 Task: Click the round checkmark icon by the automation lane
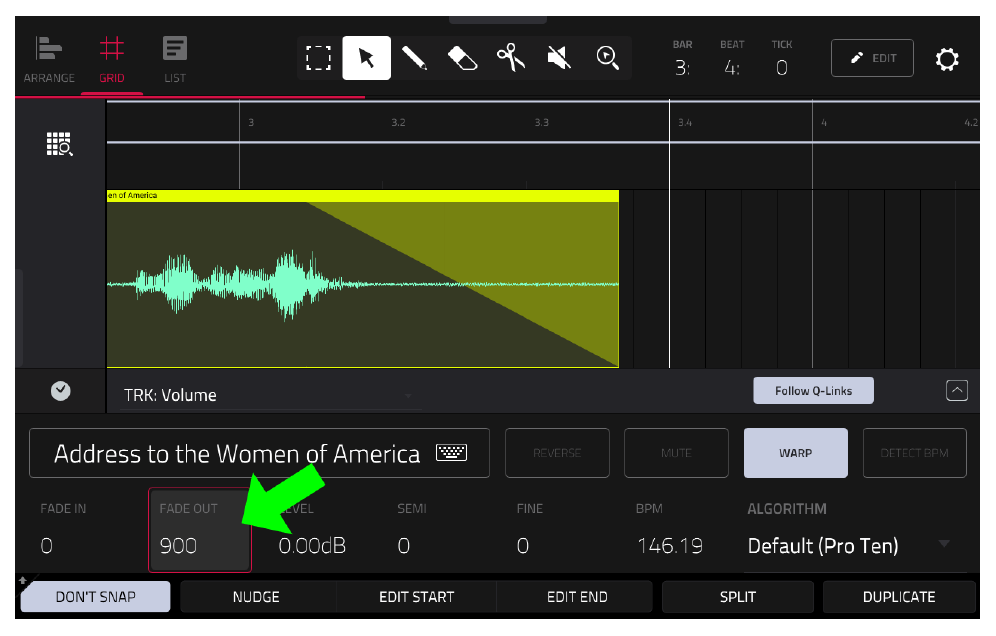coord(61,391)
